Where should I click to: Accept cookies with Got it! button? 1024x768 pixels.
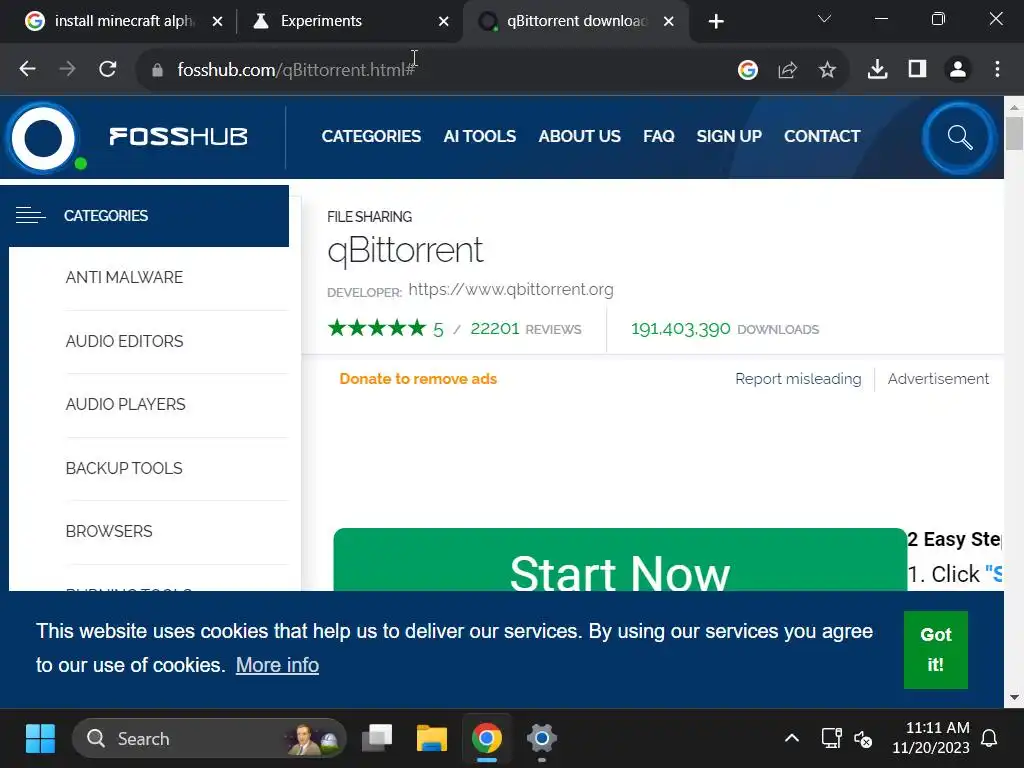[x=935, y=650]
